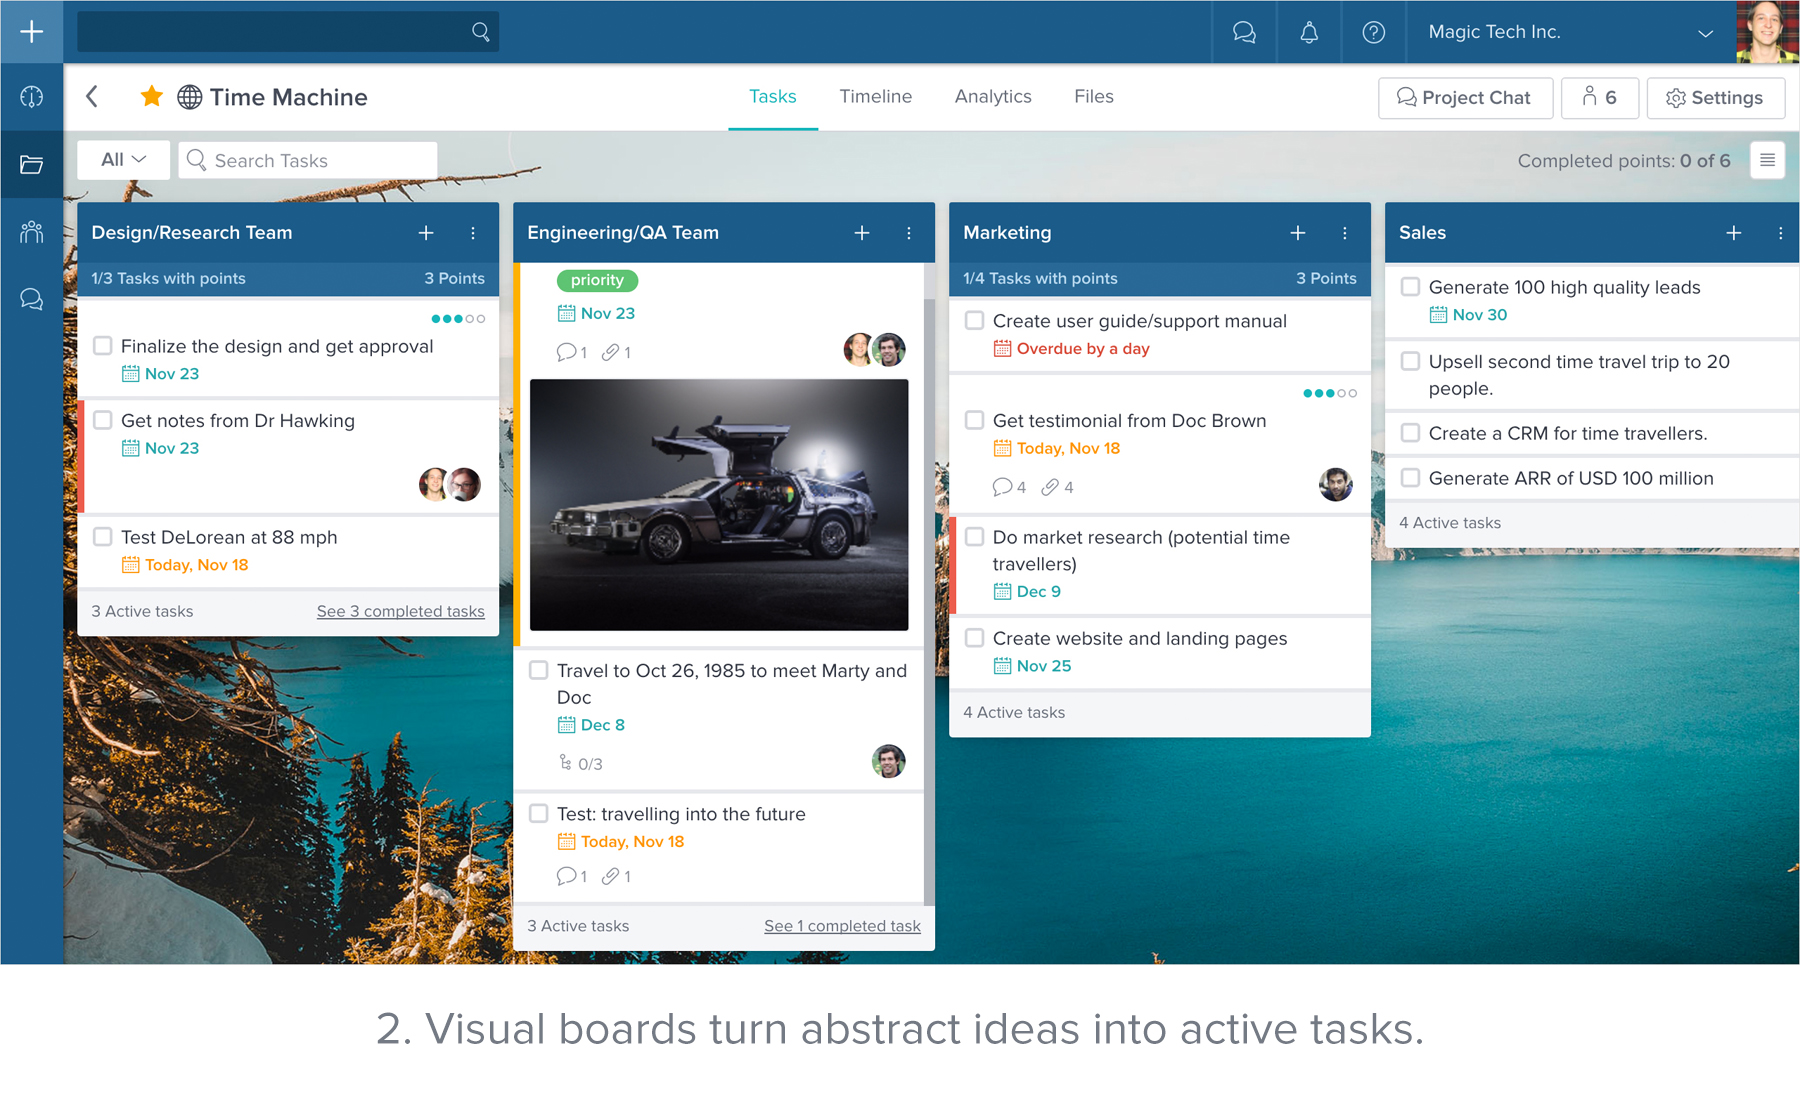Switch to the Analytics tab
Screen dimensions: 1800x1100
[x=993, y=96]
